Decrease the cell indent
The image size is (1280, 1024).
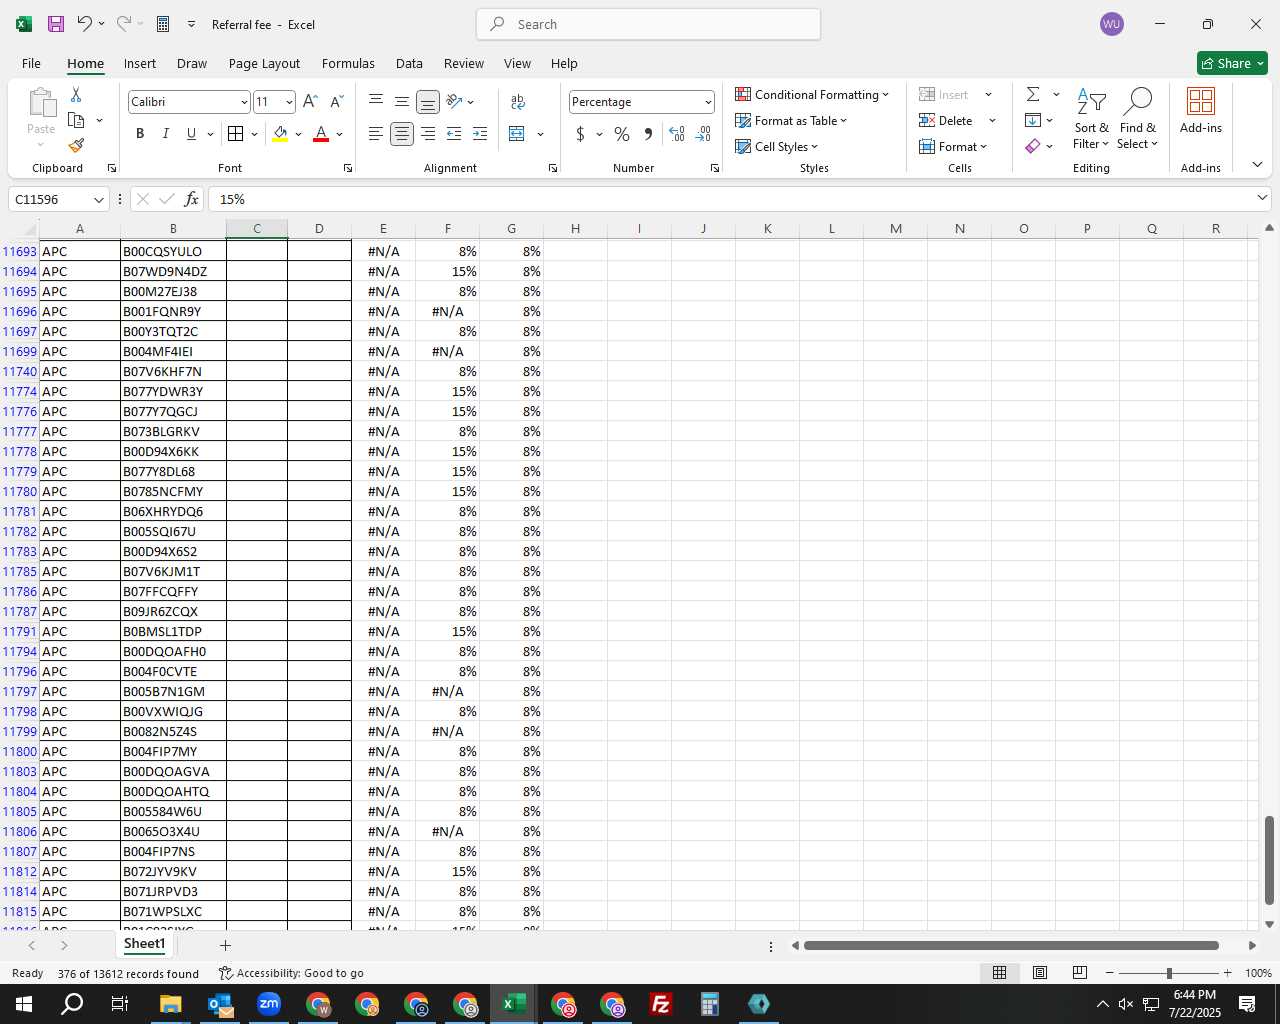point(454,134)
